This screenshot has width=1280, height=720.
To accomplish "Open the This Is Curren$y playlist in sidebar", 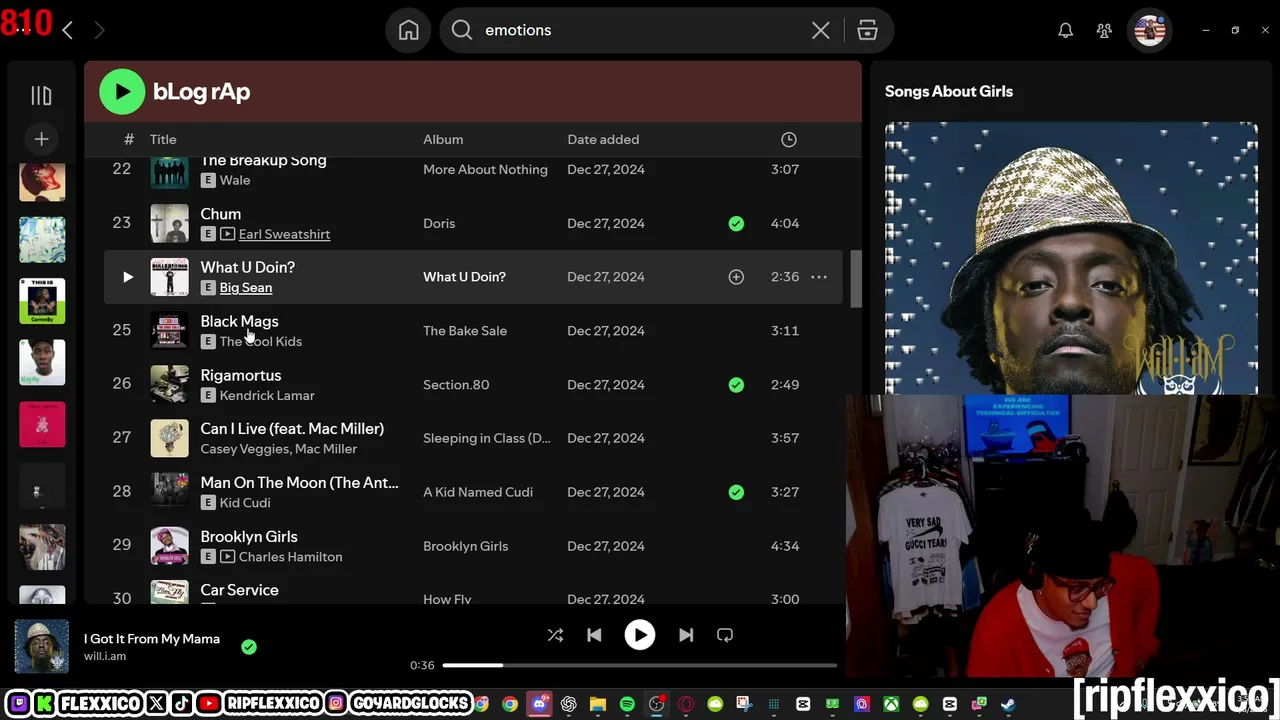I will click(42, 301).
